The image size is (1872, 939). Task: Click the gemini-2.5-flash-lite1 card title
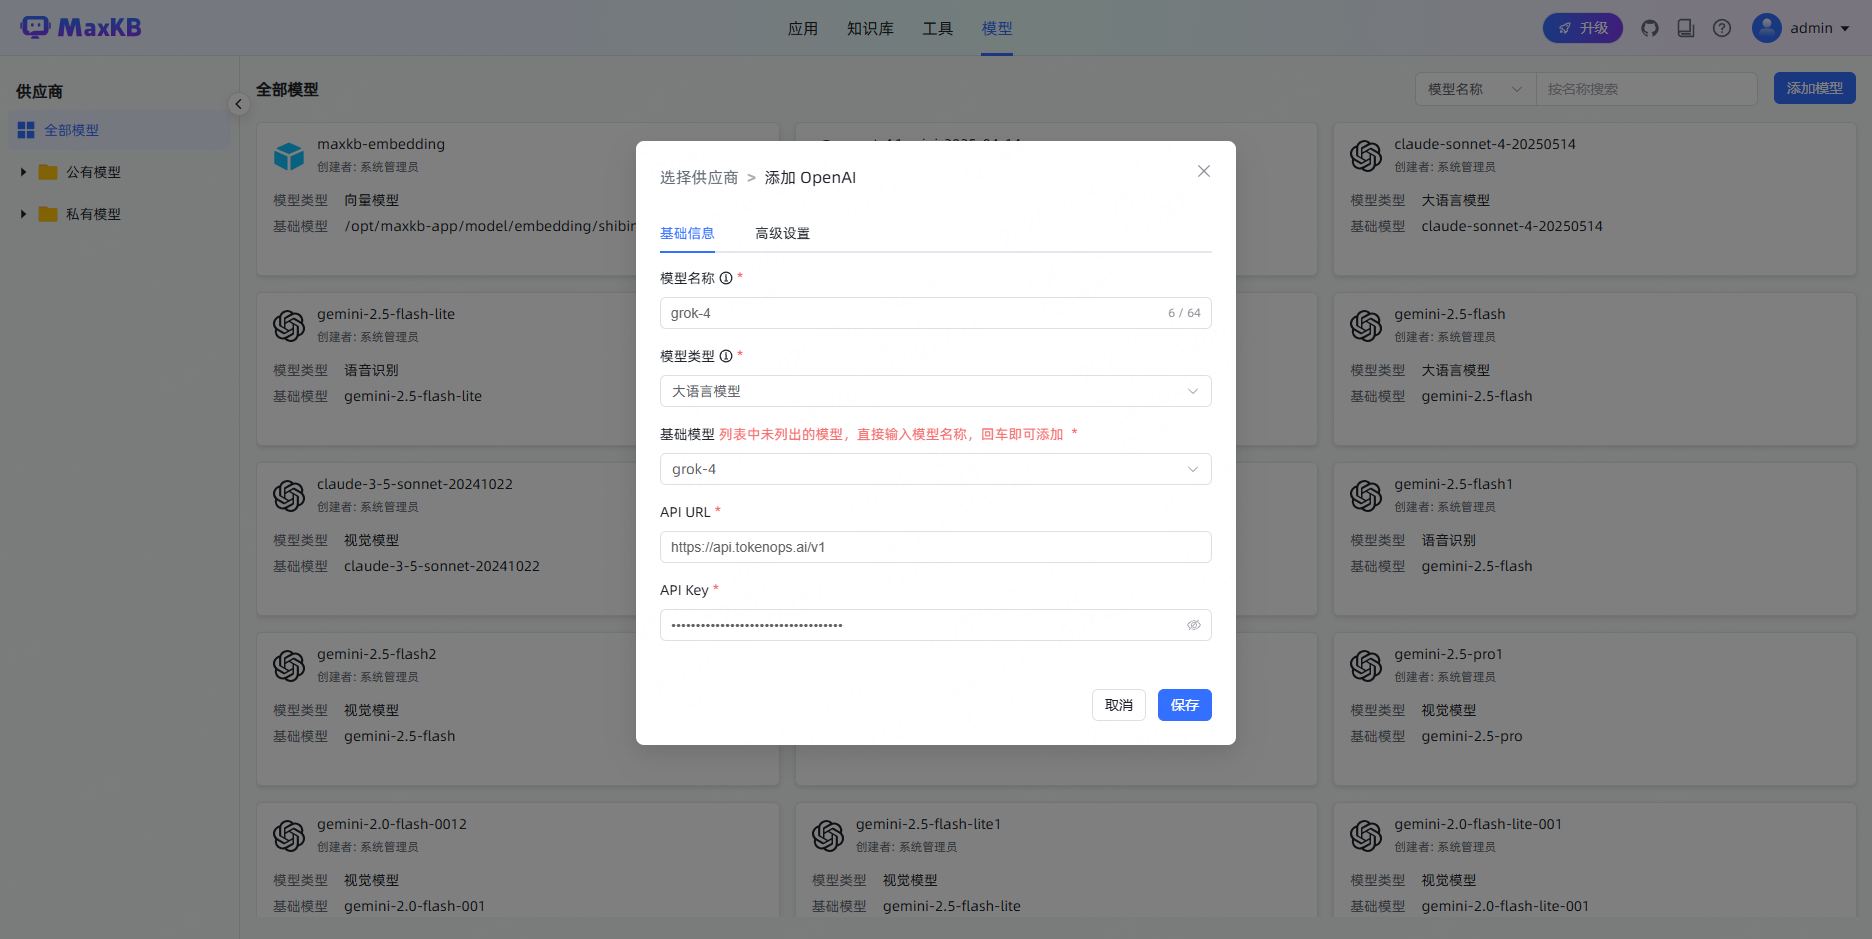click(x=928, y=824)
